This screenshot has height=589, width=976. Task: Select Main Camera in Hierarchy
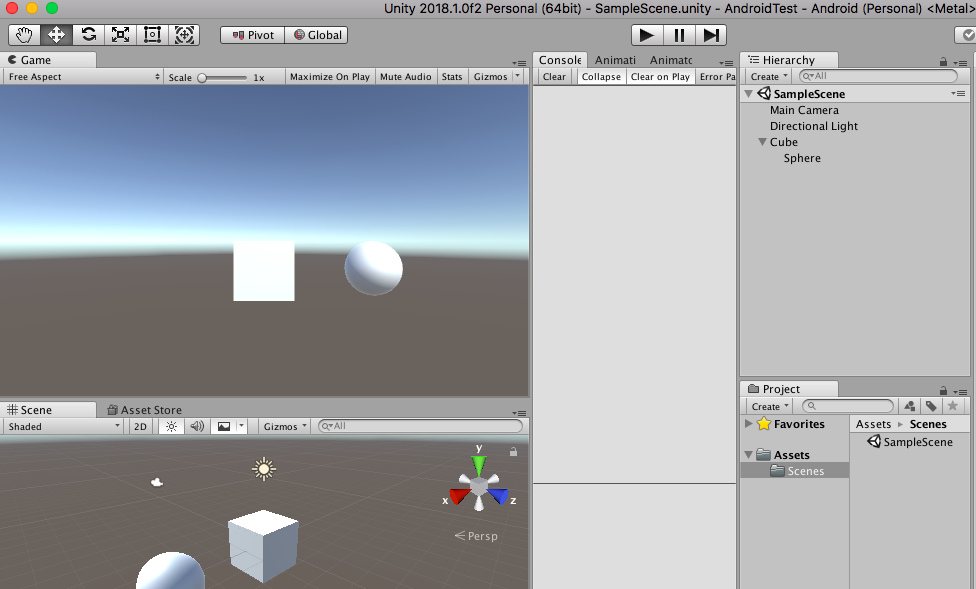pyautogui.click(x=804, y=110)
